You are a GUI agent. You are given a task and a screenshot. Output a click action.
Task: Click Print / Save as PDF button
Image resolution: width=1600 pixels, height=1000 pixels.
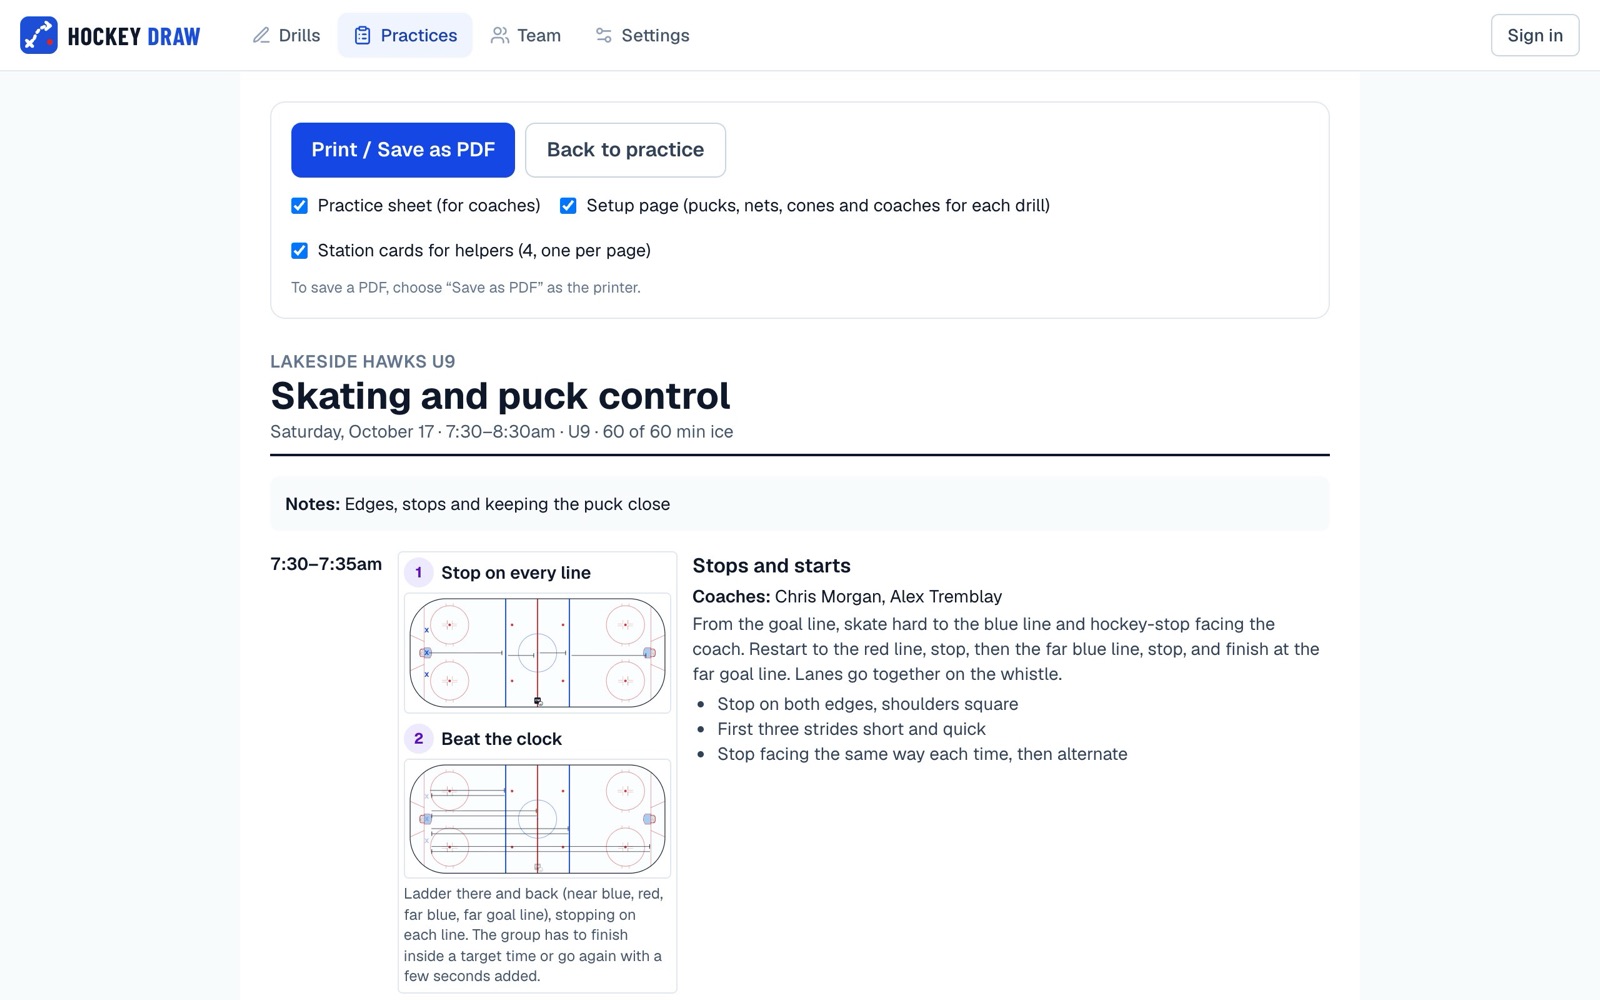(x=403, y=150)
